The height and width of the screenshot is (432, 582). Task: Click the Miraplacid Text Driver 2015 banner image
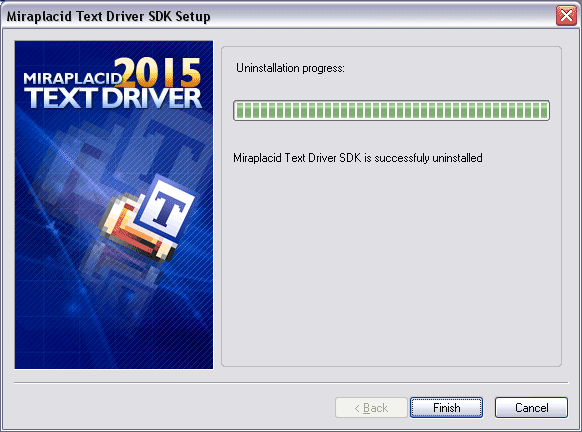pos(114,205)
